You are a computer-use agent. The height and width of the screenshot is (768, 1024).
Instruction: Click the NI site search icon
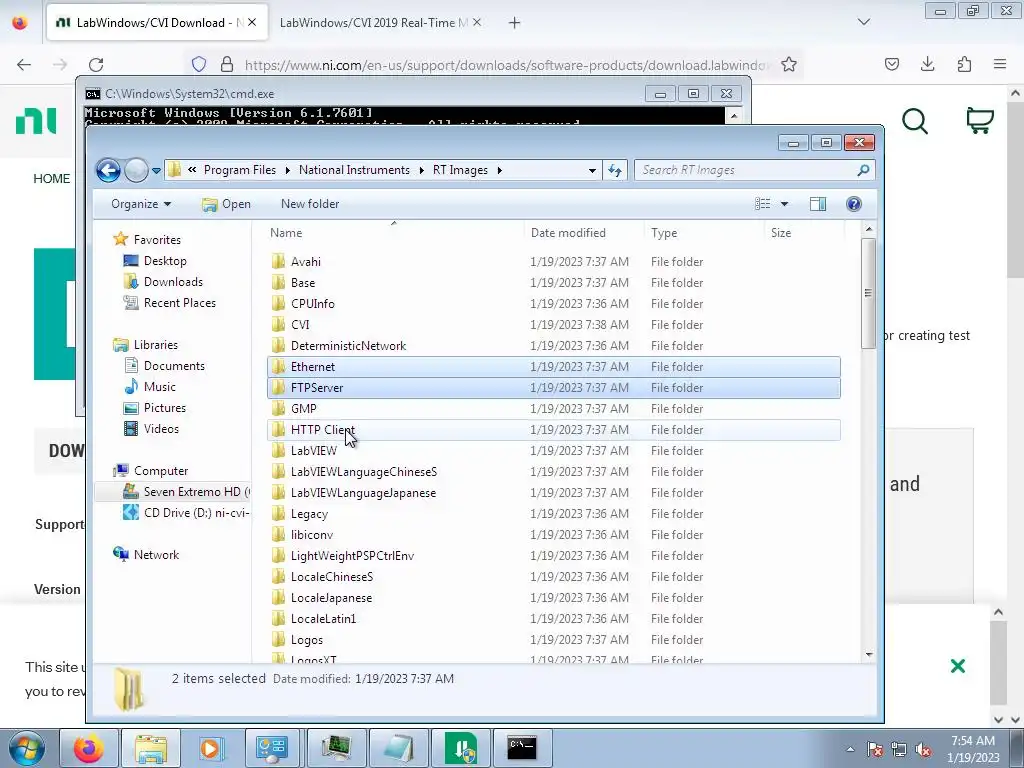(x=914, y=121)
